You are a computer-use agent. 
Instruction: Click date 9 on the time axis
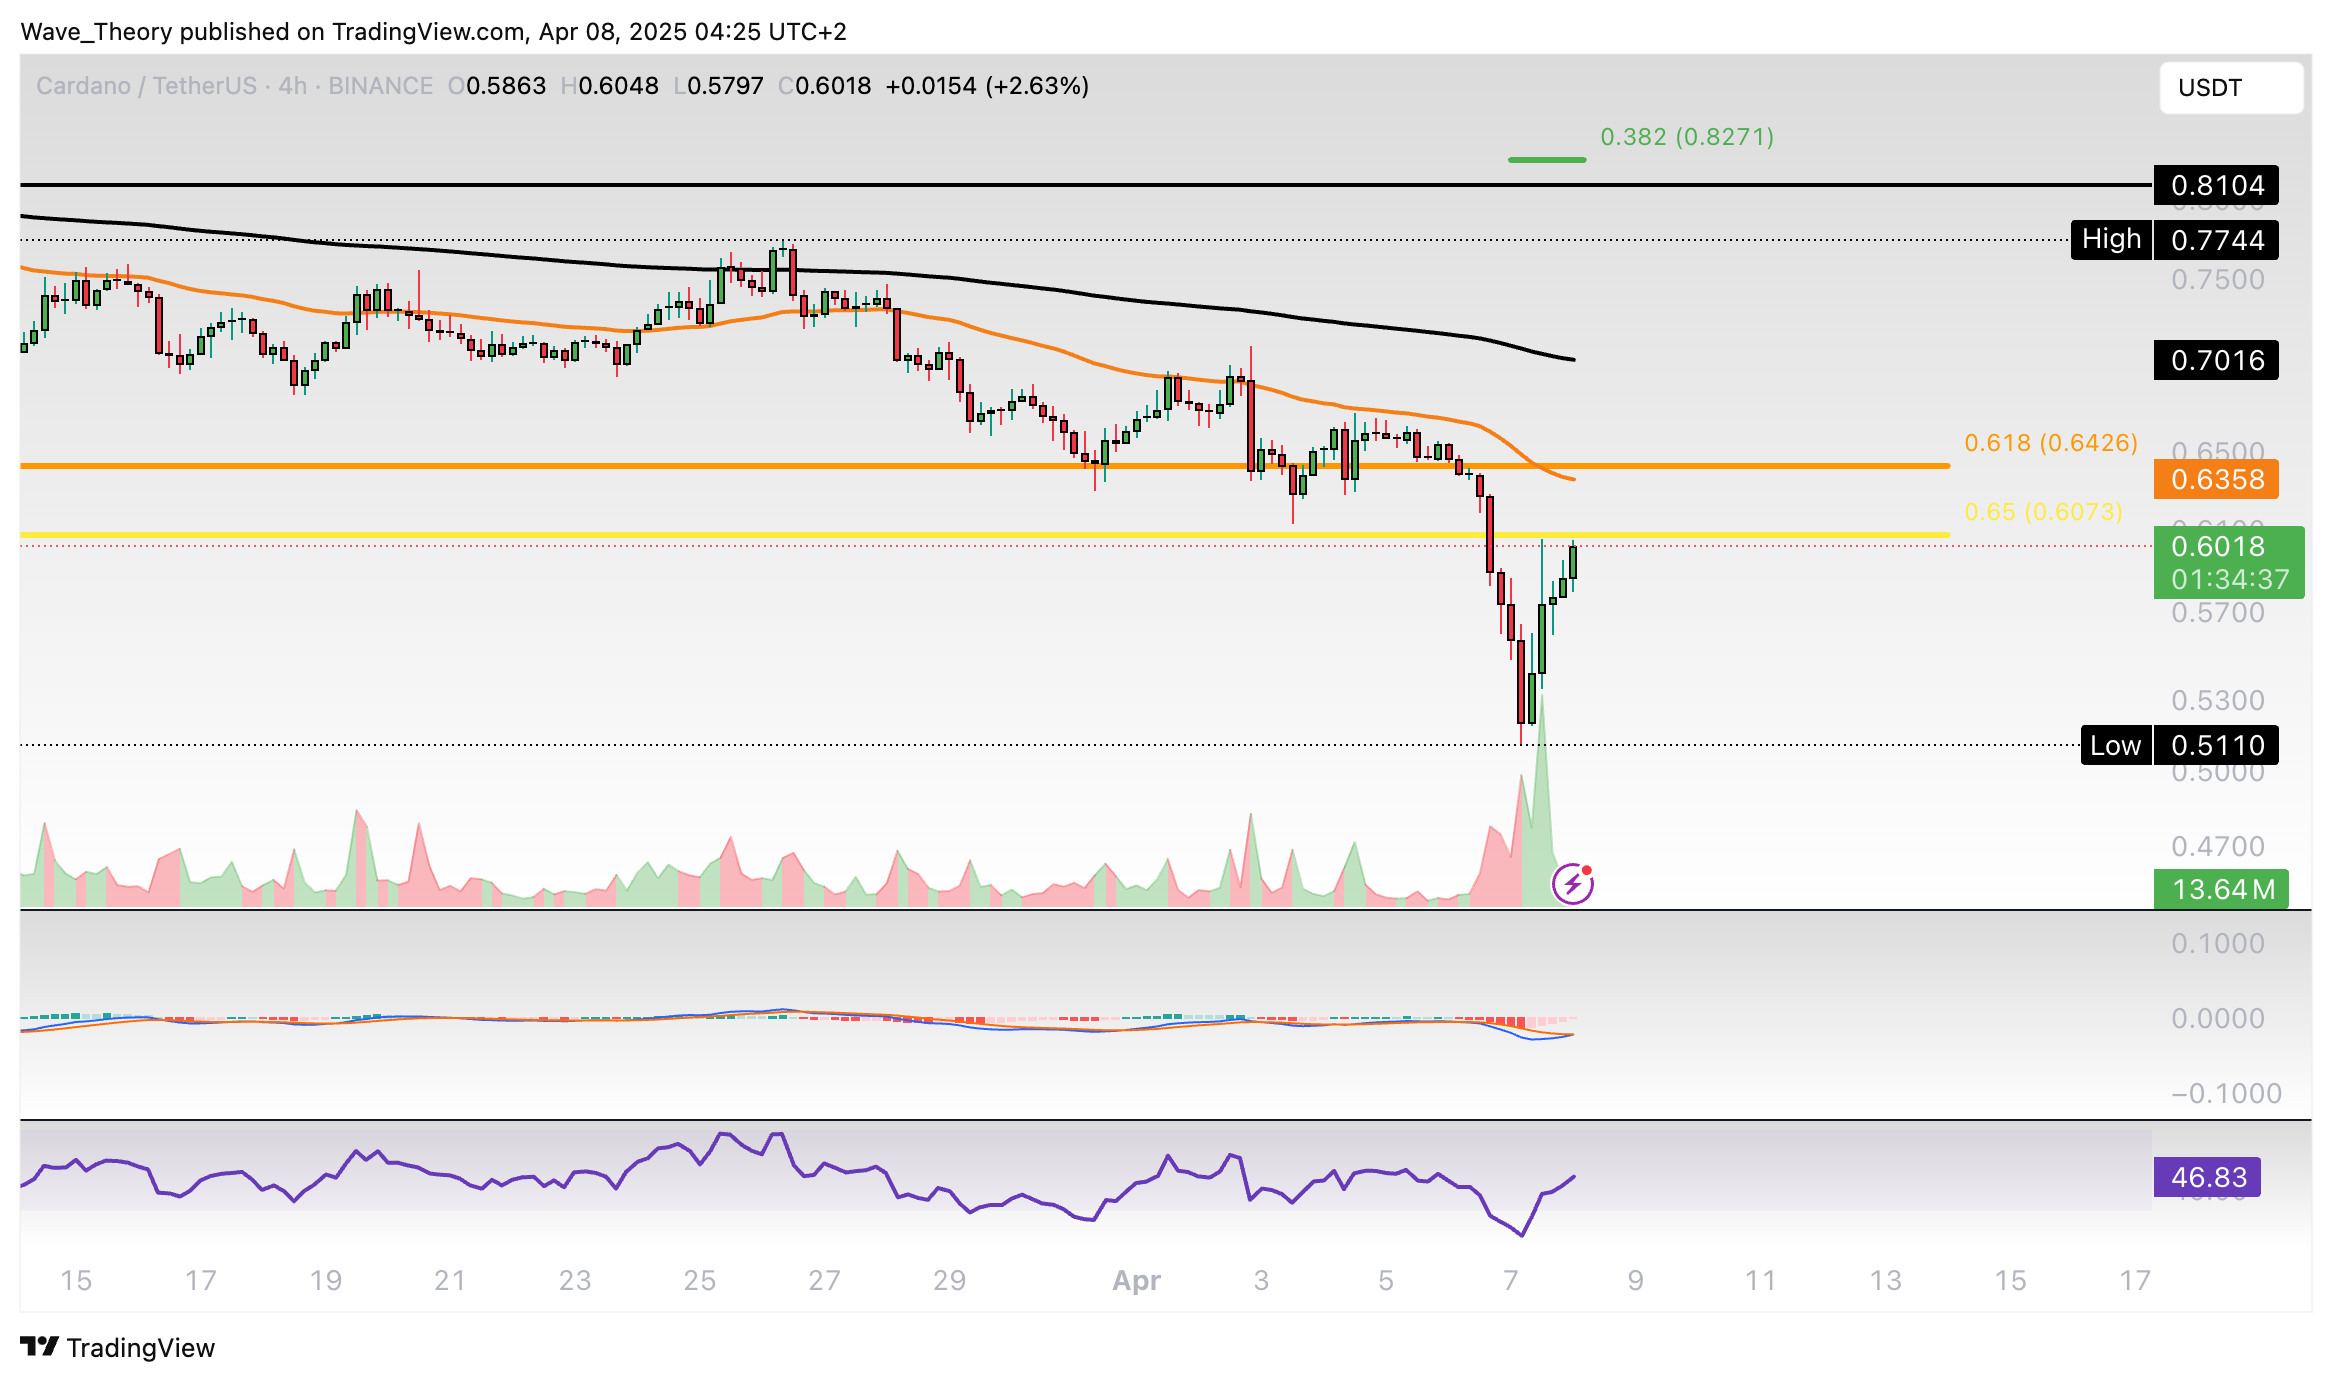click(x=1635, y=1280)
